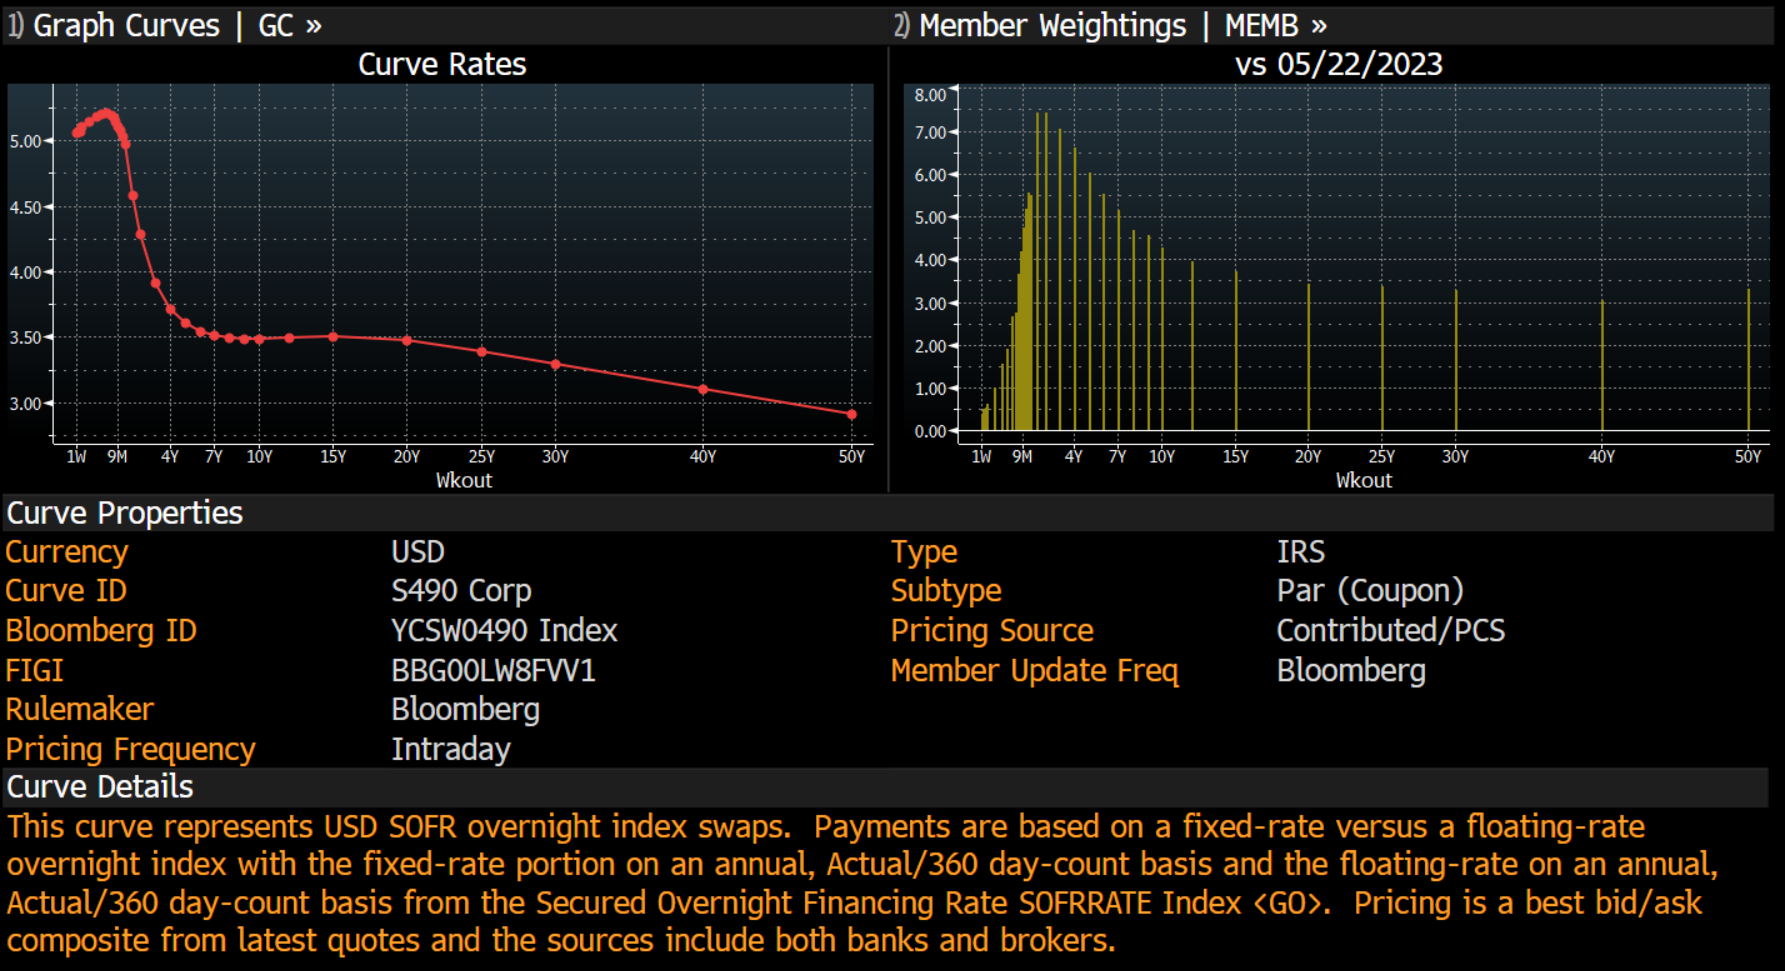Click the Curve ID label
The height and width of the screenshot is (971, 1785).
(x=66, y=591)
